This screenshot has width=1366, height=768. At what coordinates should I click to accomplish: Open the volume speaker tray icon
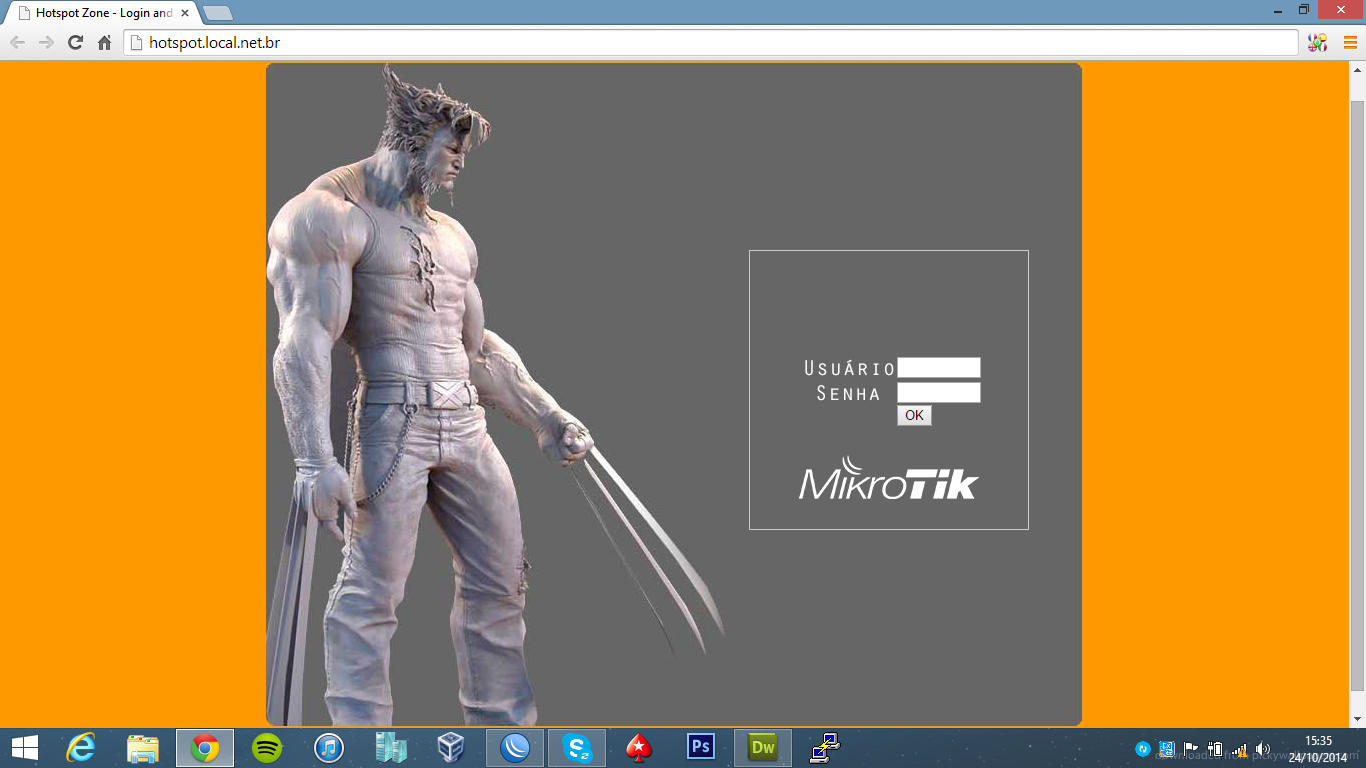[x=1263, y=749]
